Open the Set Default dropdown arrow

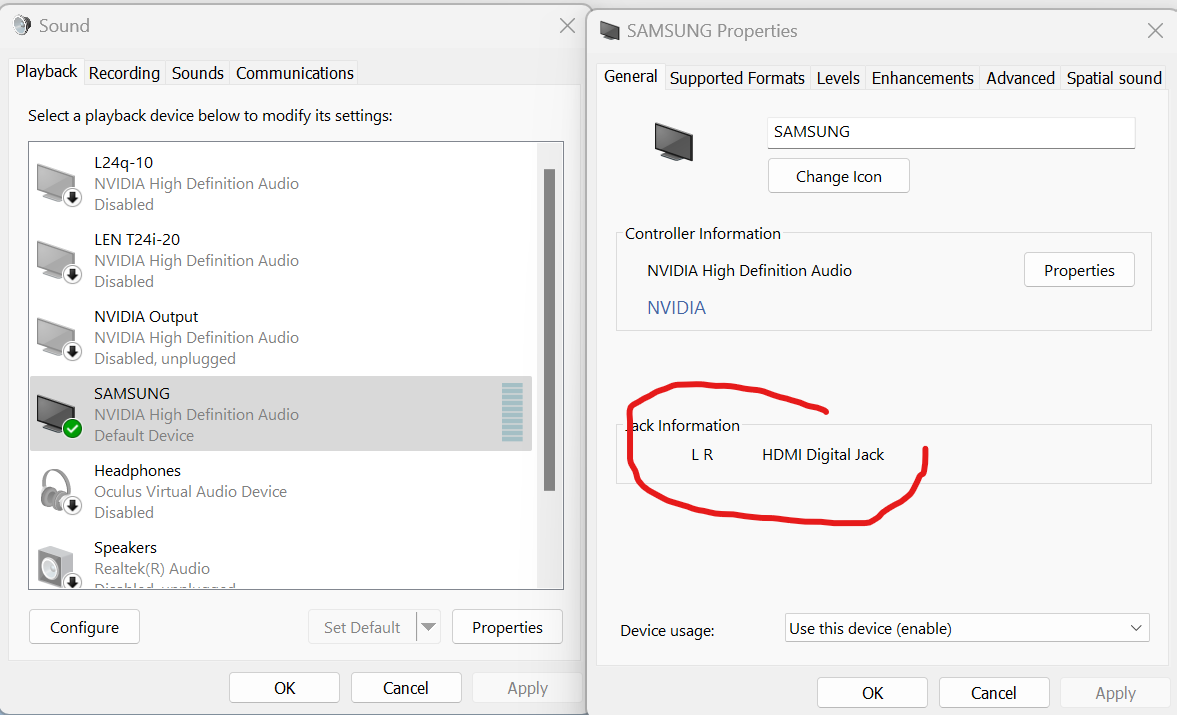tap(429, 627)
